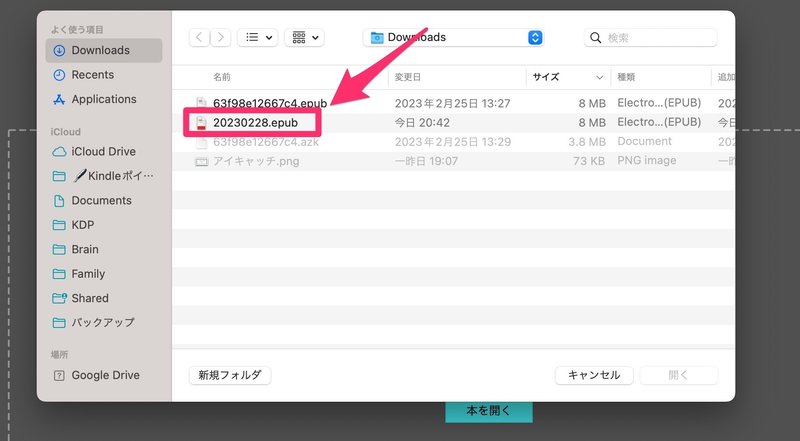This screenshot has width=800, height=441.
Task: Click the バックアップ folder icon
Action: pos(59,323)
